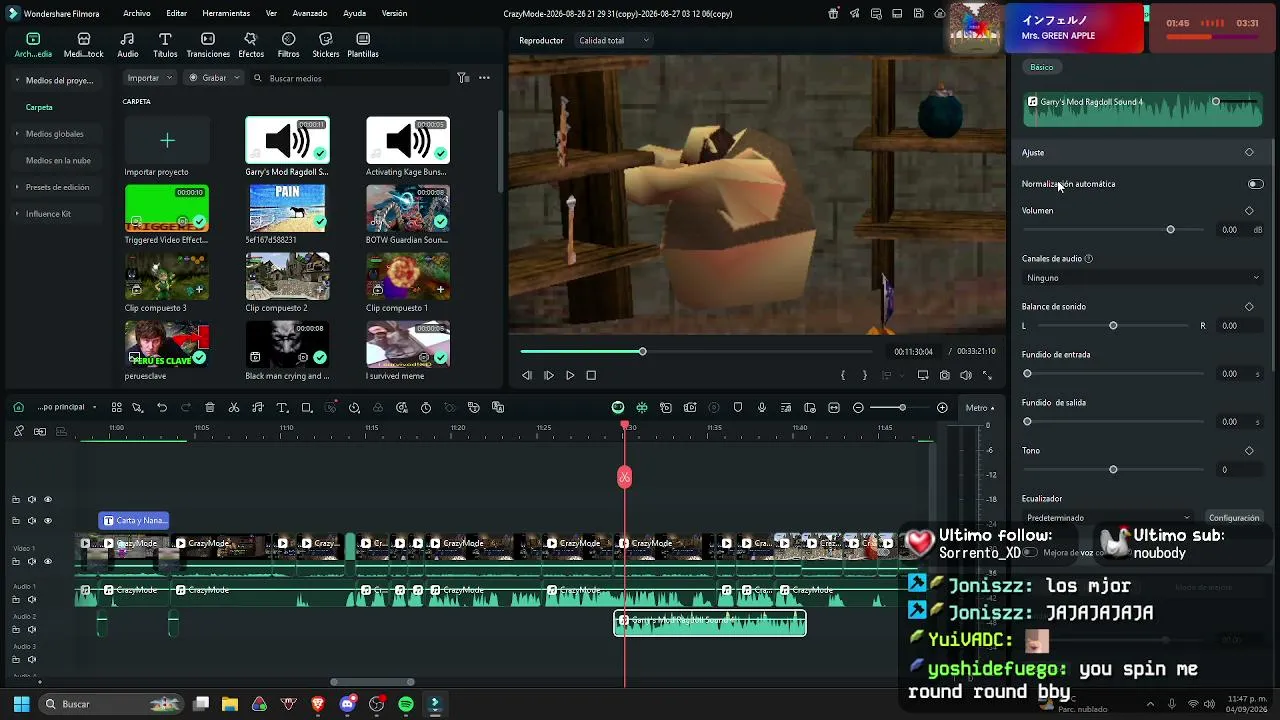Screen dimensions: 1280x720
Task: Open the Stickers library
Action: (x=326, y=45)
